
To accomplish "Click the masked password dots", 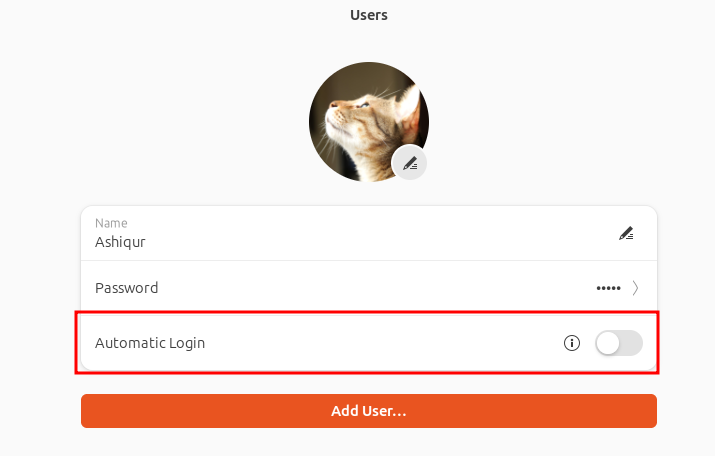I will 608,288.
